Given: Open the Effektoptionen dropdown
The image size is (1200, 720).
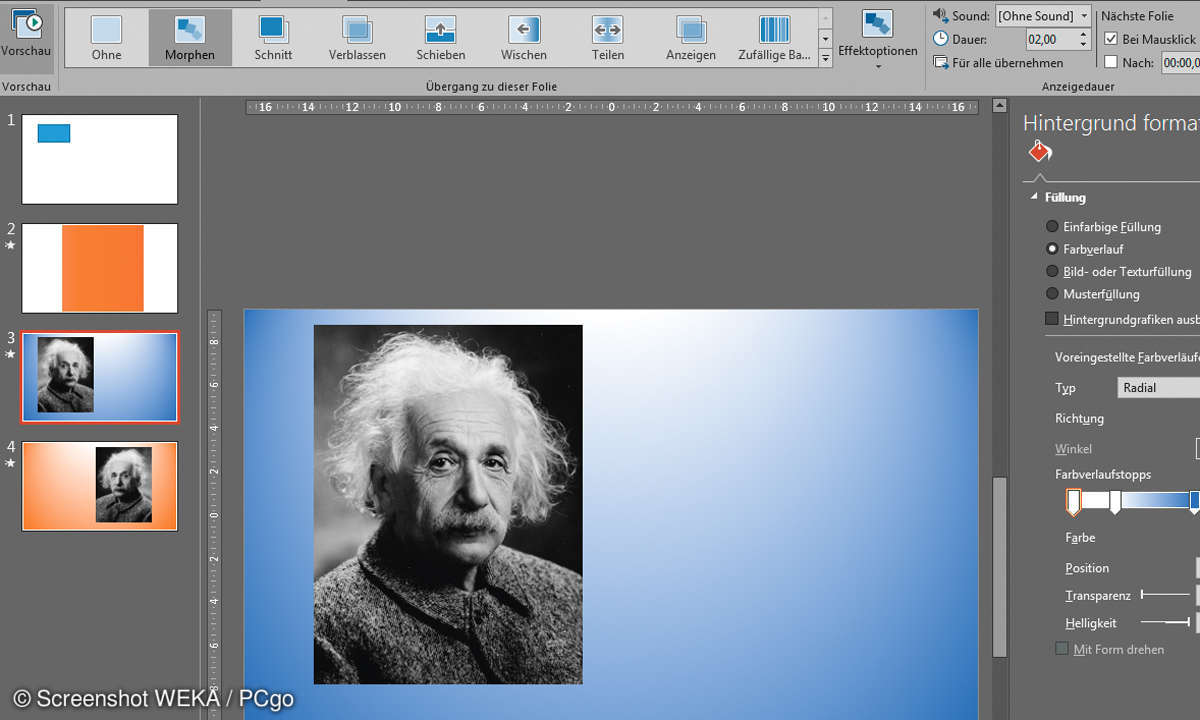Looking at the screenshot, I should pos(877,38).
